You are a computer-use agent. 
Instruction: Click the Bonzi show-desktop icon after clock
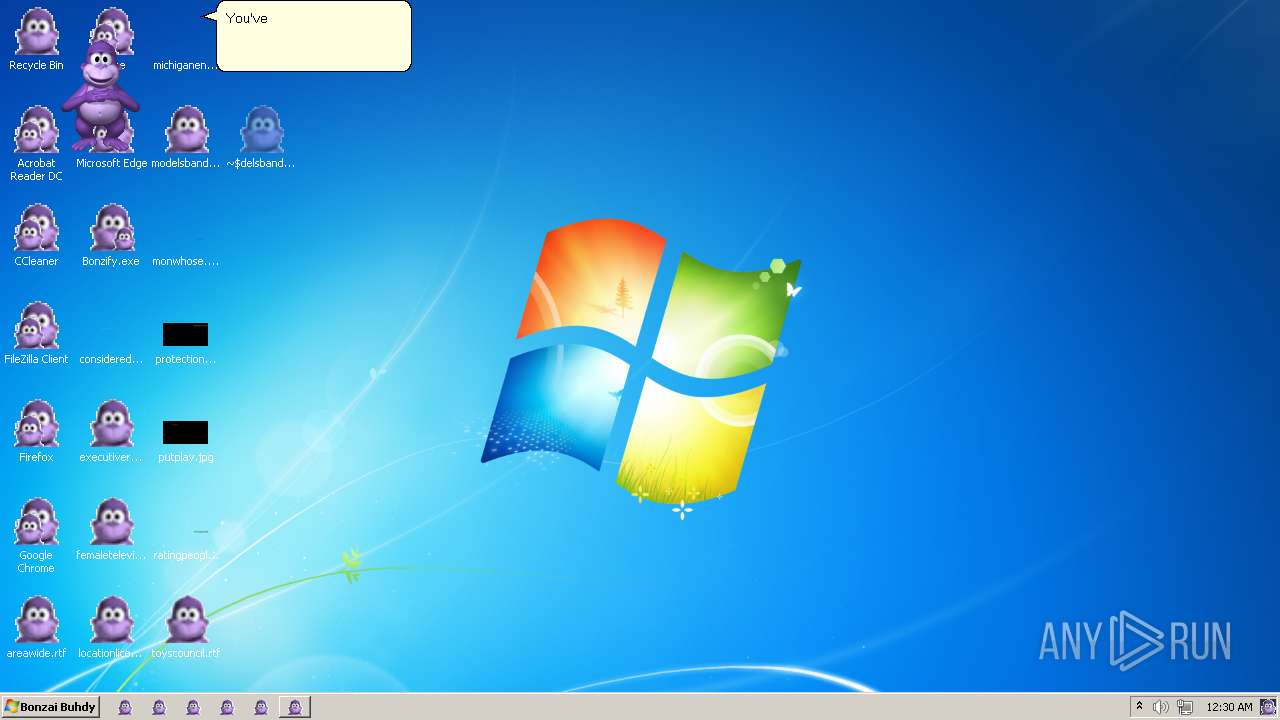[x=1268, y=707]
